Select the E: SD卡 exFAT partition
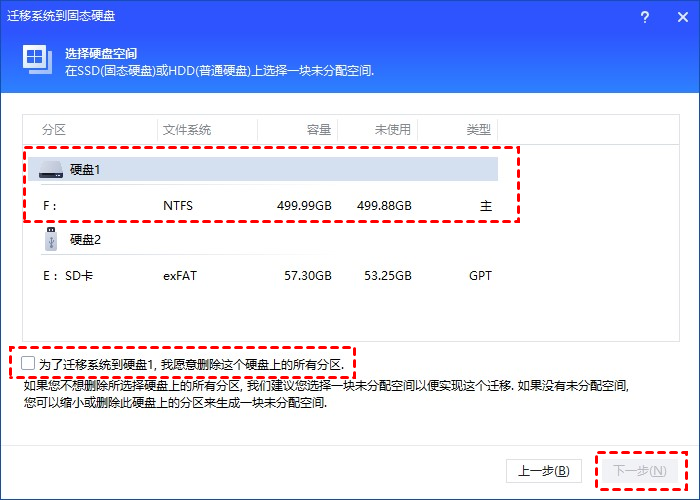The height and width of the screenshot is (500, 700). point(262,275)
